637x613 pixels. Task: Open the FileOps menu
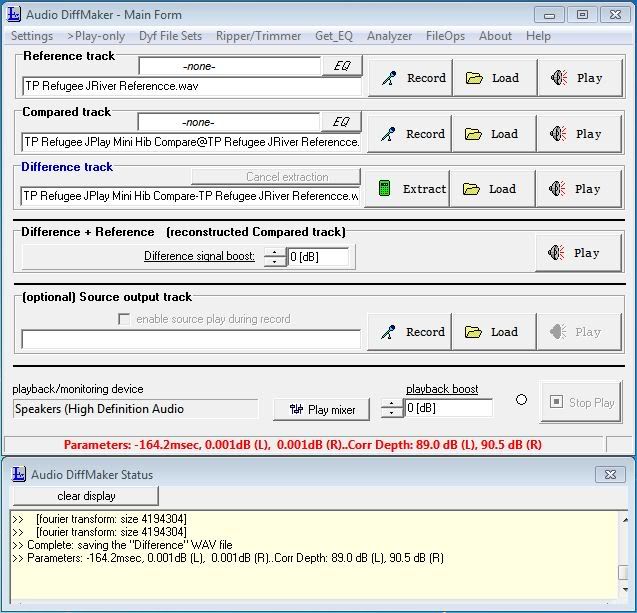click(x=445, y=36)
